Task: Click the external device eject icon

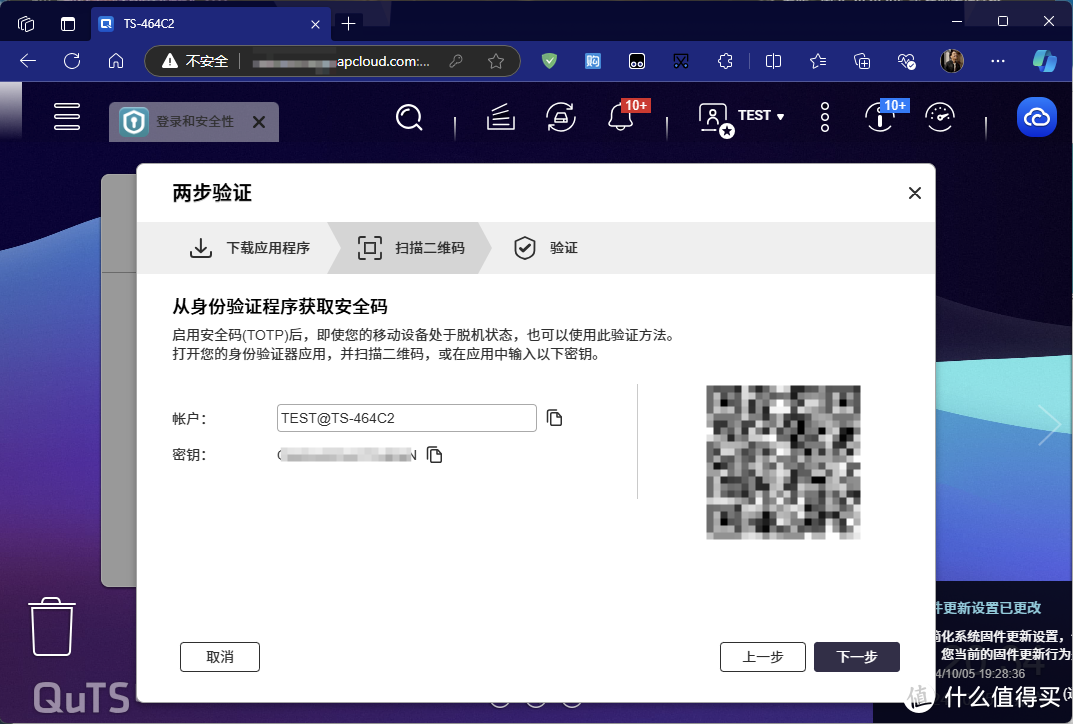Action: [561, 117]
